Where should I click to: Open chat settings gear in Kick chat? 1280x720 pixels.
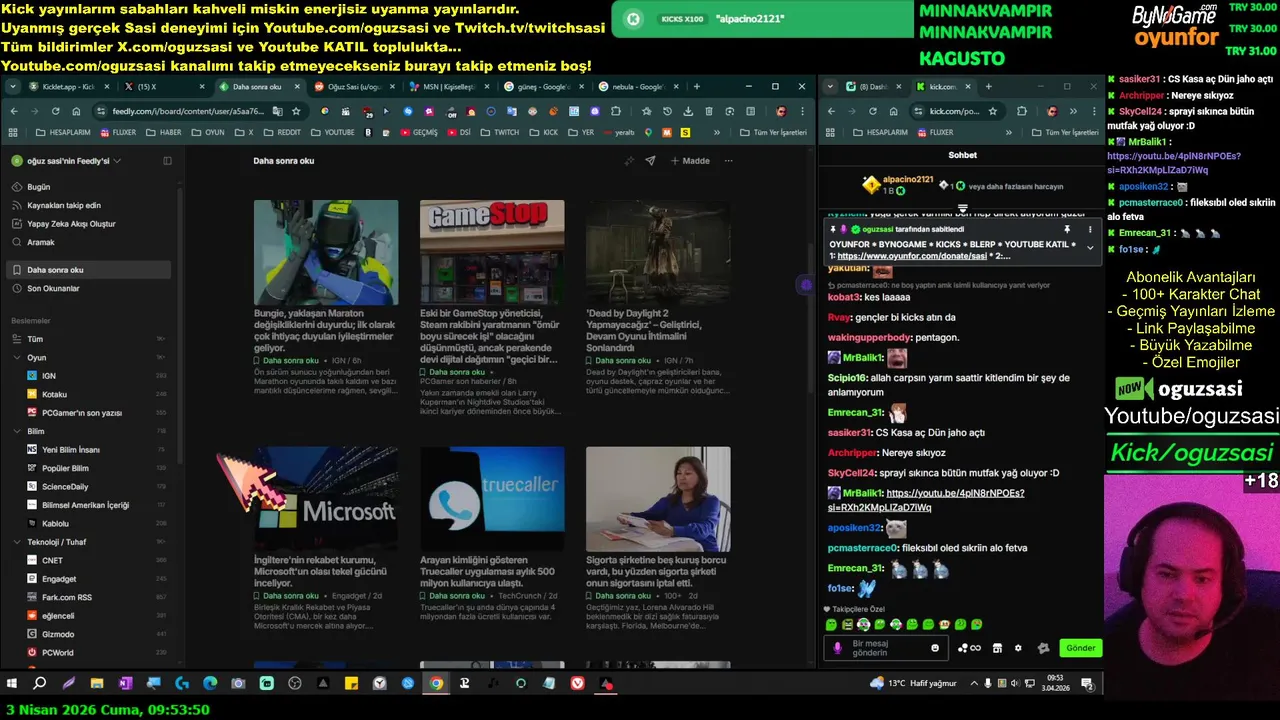[x=1018, y=648]
